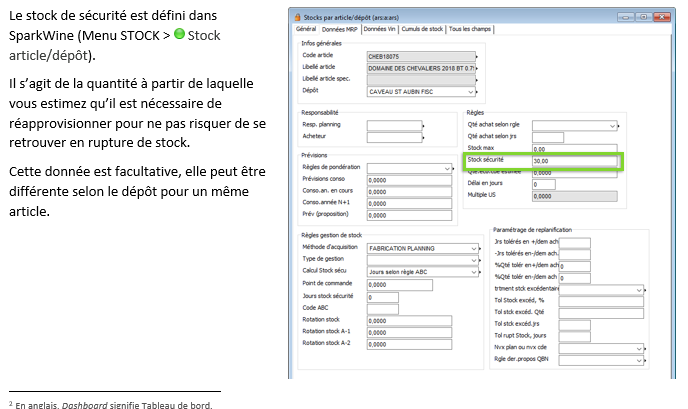
Task: Open the Type de gestion dropdown
Action: [473, 259]
